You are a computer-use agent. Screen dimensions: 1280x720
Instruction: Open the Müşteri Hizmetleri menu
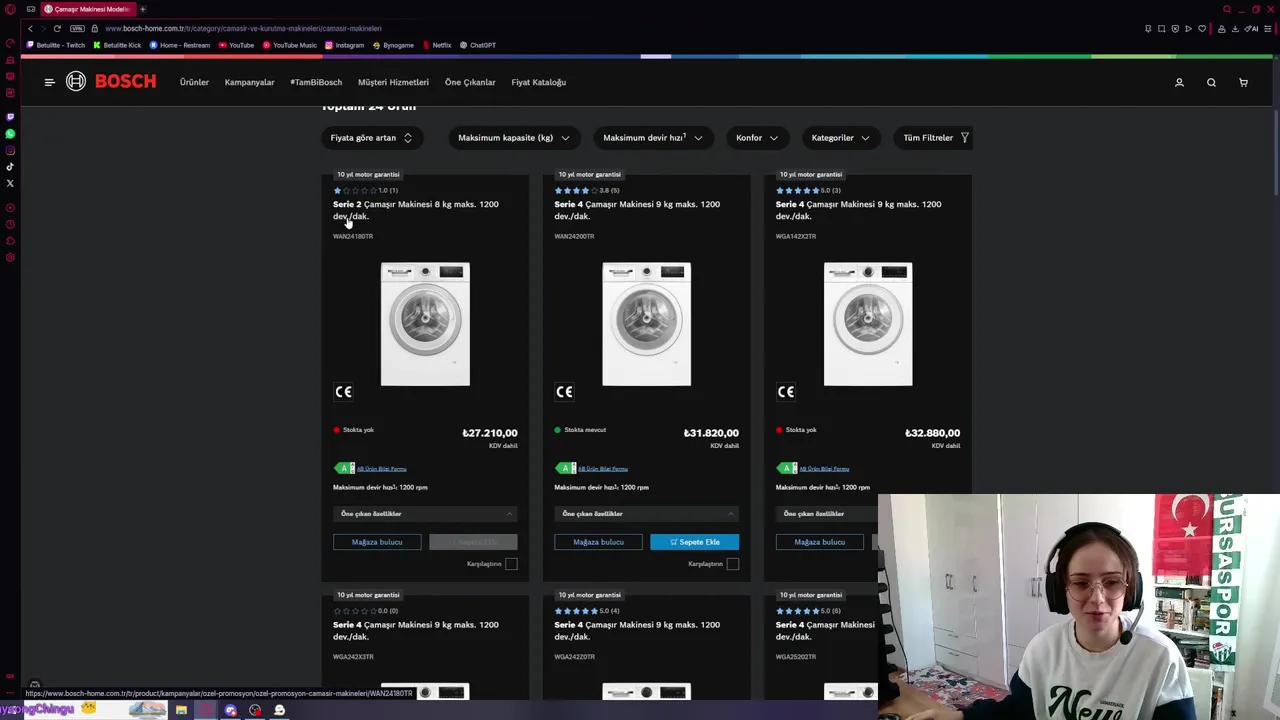click(x=393, y=82)
